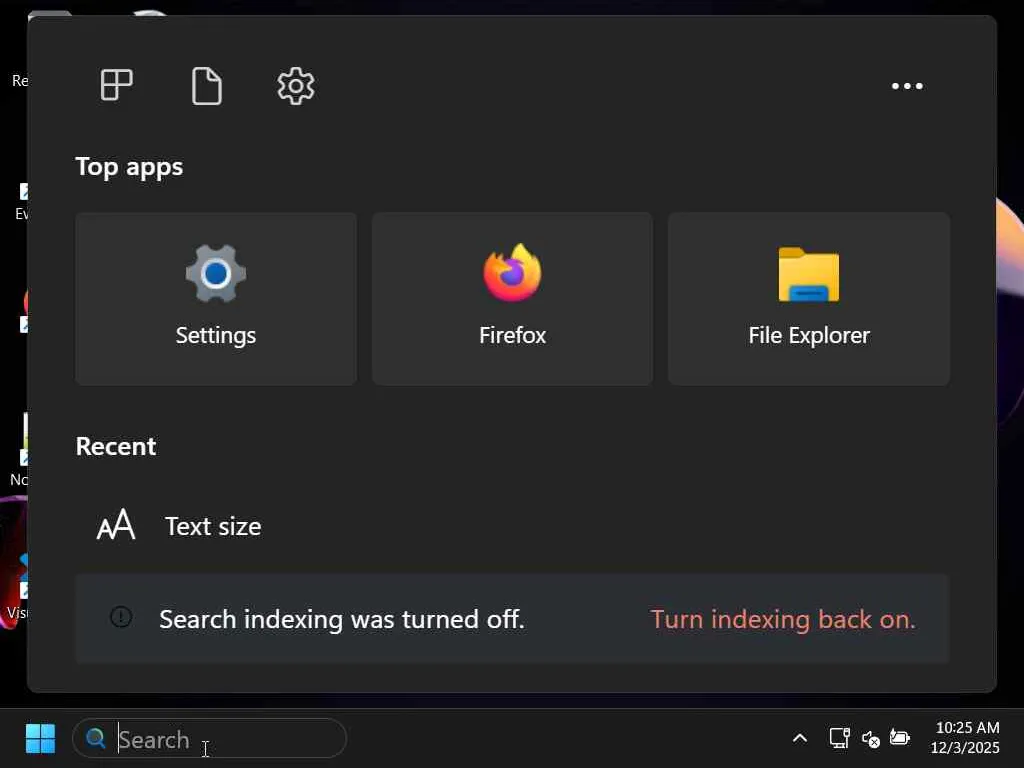
Task: Open the Windows Start menu
Action: coord(40,739)
